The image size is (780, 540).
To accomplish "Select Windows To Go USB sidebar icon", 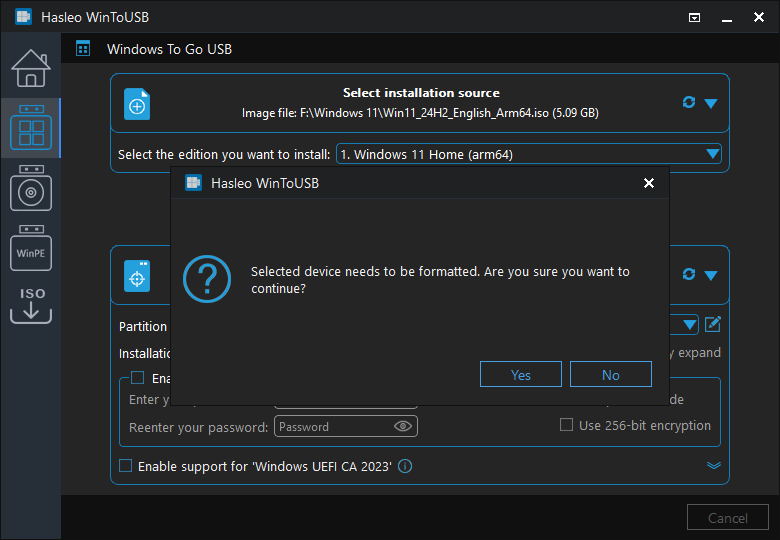I will click(30, 128).
